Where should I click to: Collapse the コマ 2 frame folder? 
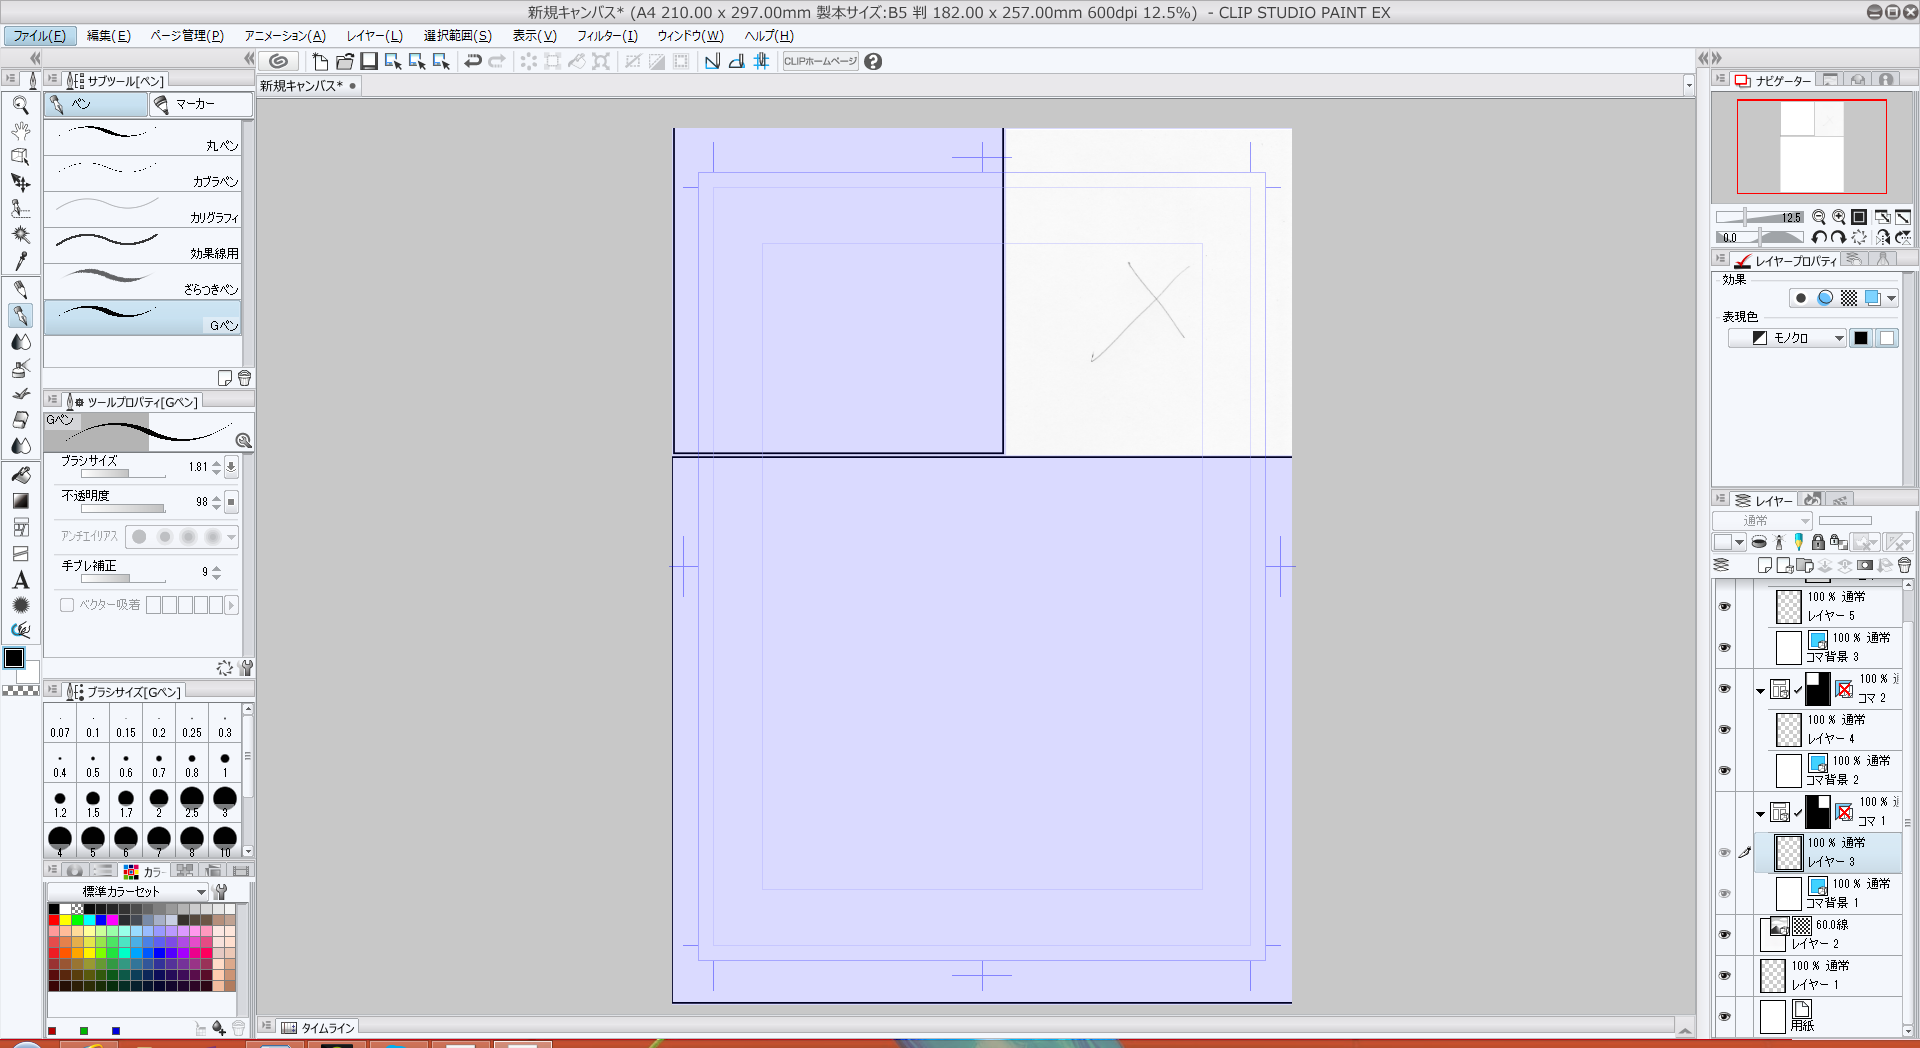pyautogui.click(x=1760, y=691)
